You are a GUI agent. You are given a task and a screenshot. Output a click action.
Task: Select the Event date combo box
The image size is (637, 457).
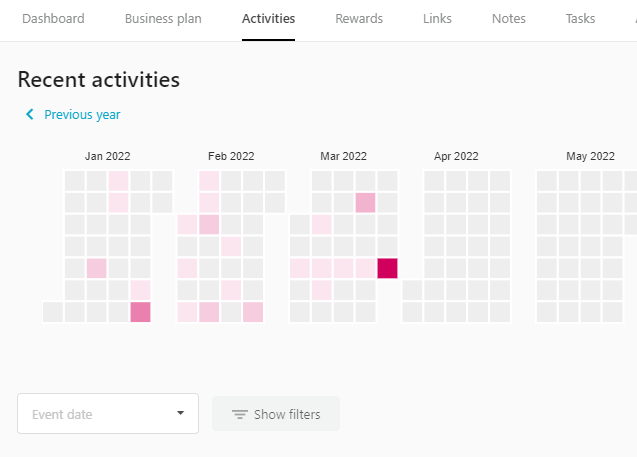click(100, 414)
